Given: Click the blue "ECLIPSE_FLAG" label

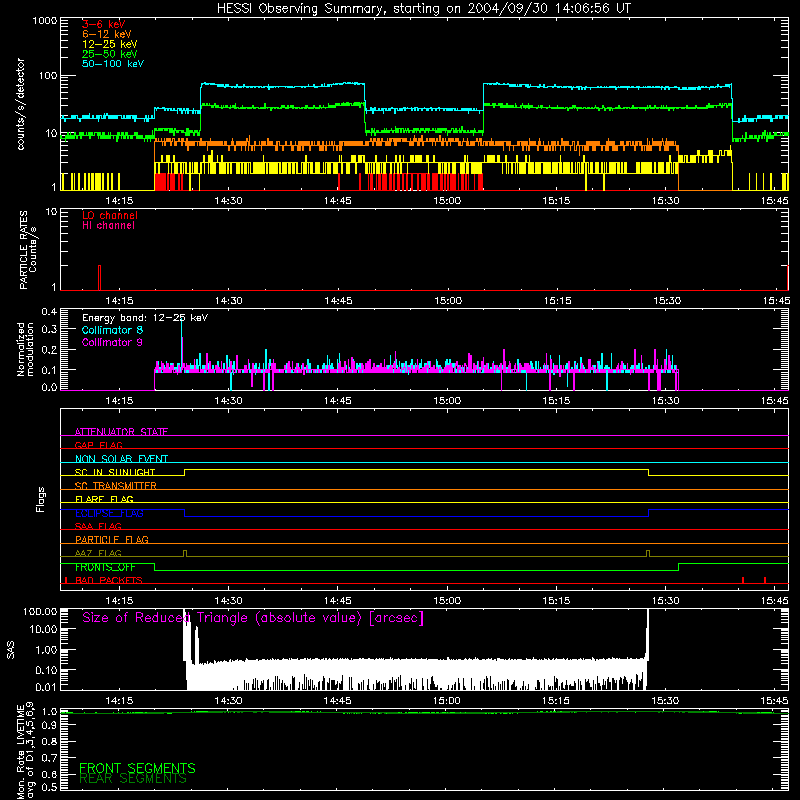Looking at the screenshot, I should pyautogui.click(x=109, y=513).
